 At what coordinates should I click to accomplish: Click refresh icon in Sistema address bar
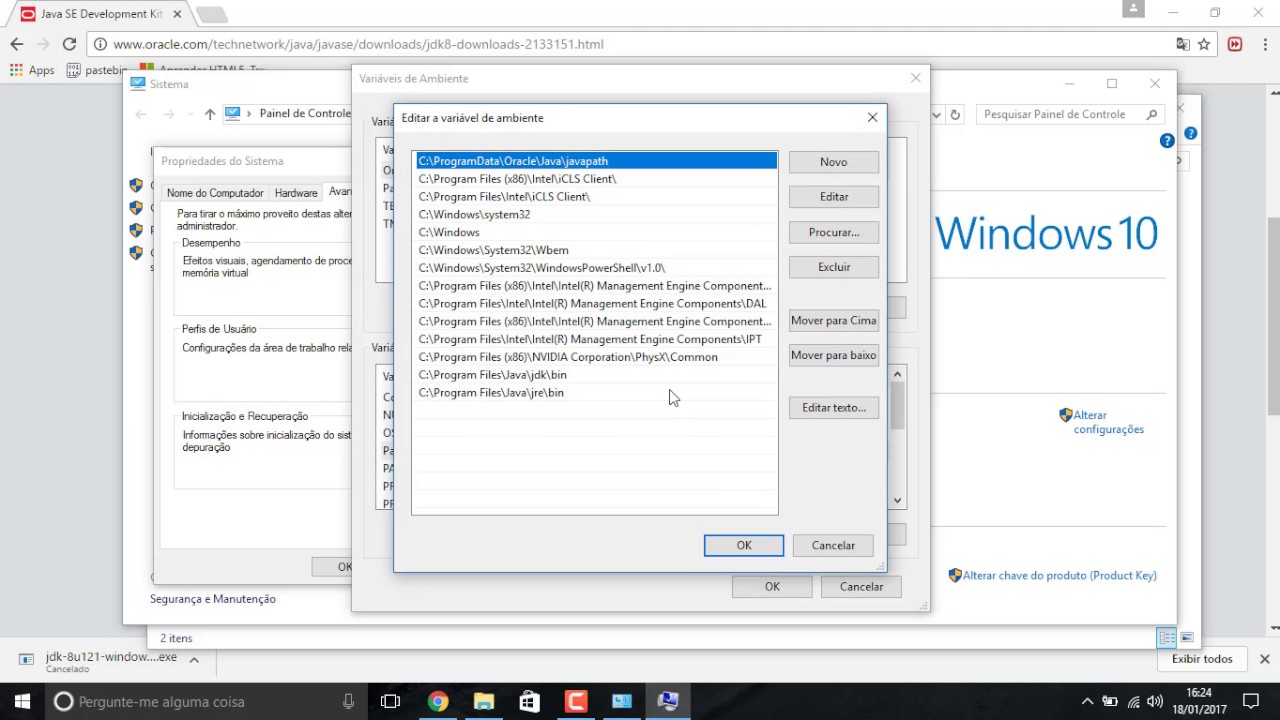(955, 115)
